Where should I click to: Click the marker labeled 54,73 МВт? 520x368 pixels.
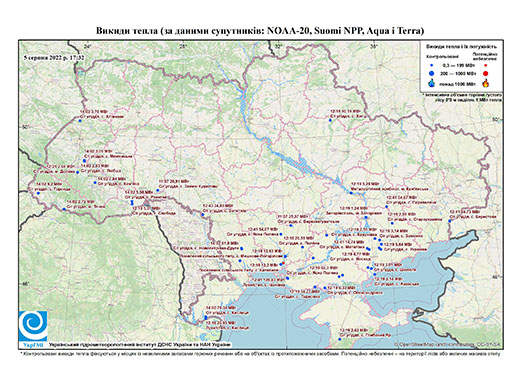click(449, 221)
